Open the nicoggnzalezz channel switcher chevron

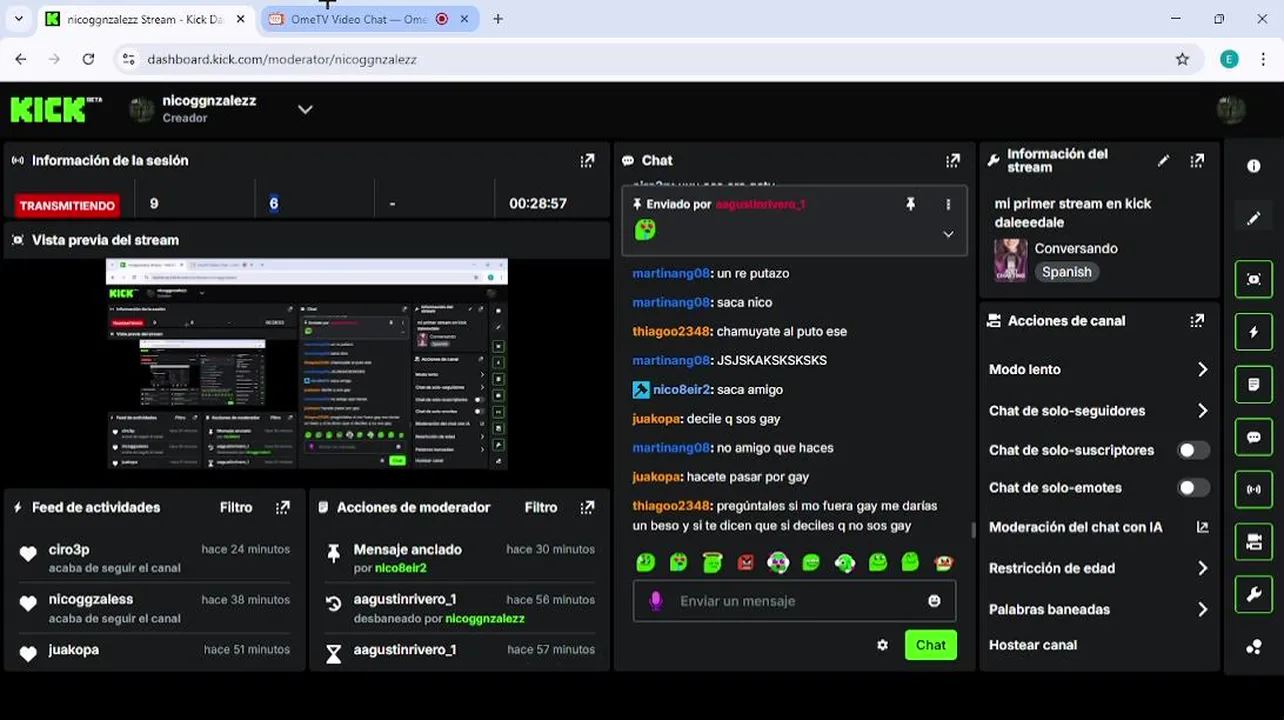pos(305,109)
